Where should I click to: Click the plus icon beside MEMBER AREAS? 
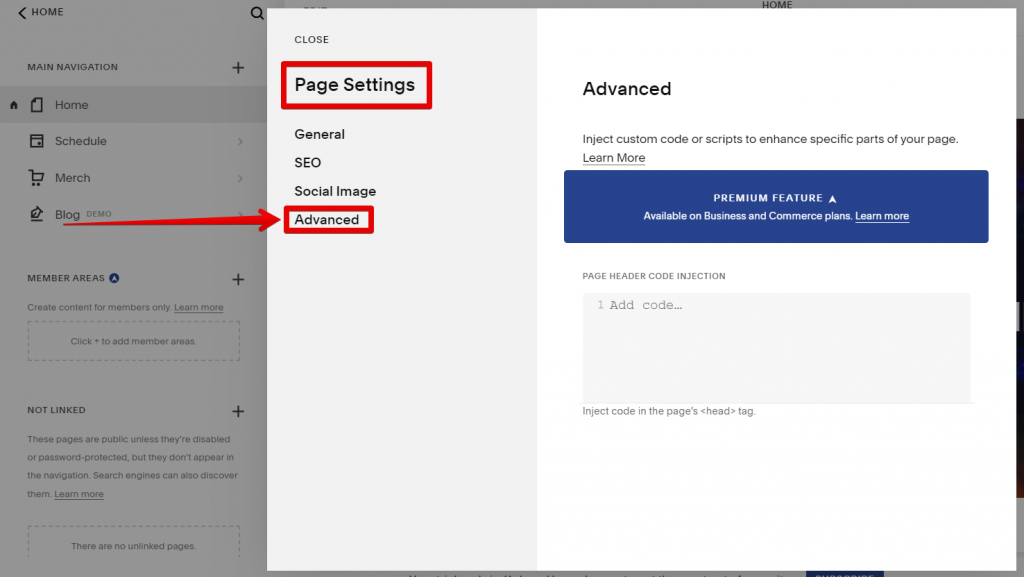tap(238, 278)
